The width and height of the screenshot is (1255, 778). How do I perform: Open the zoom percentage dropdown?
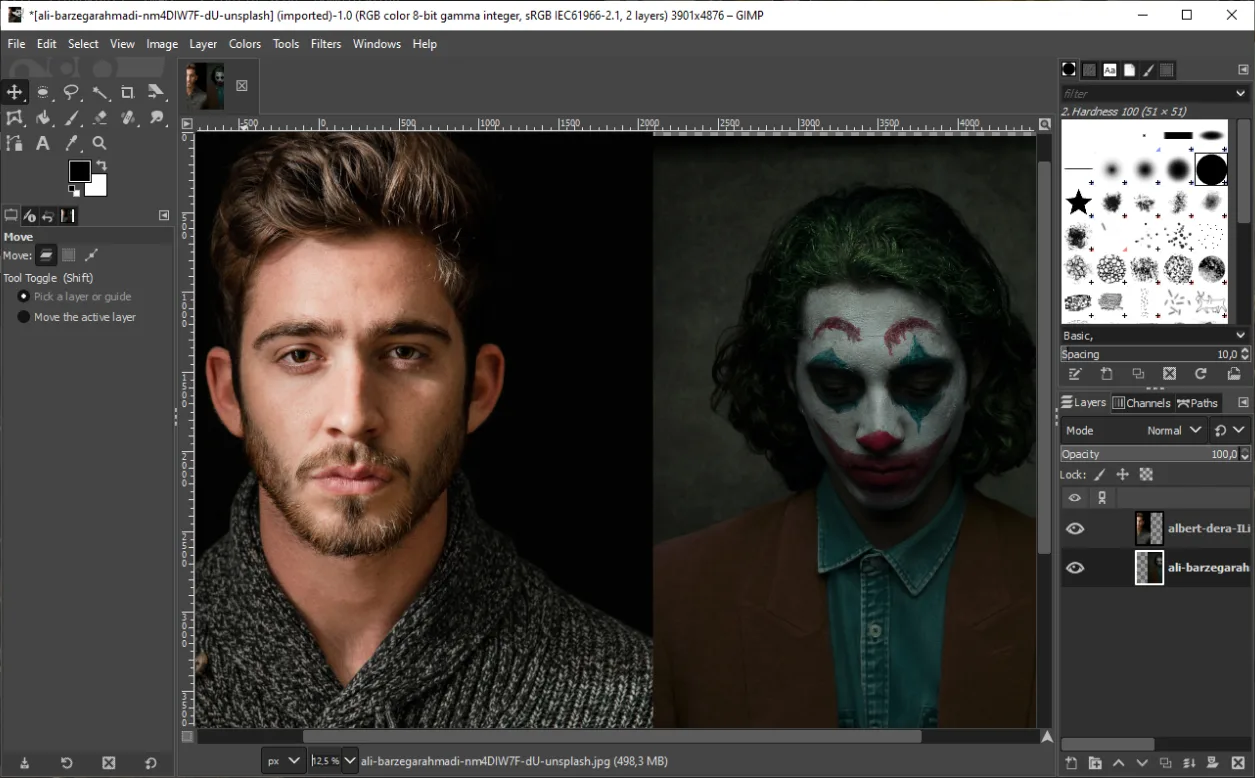tap(350, 761)
